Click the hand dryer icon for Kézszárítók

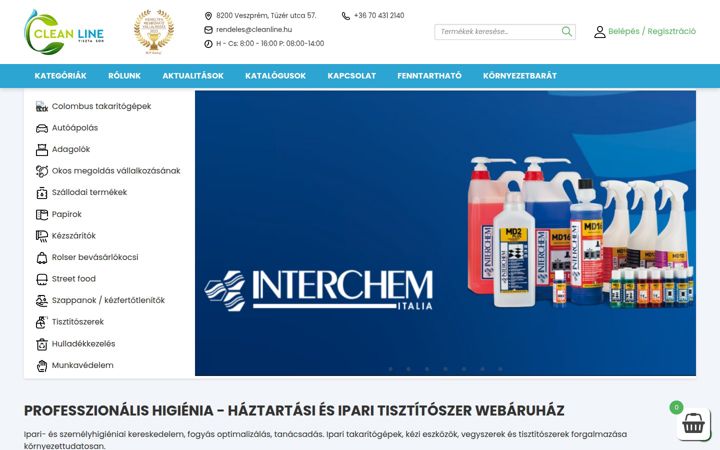[42, 236]
